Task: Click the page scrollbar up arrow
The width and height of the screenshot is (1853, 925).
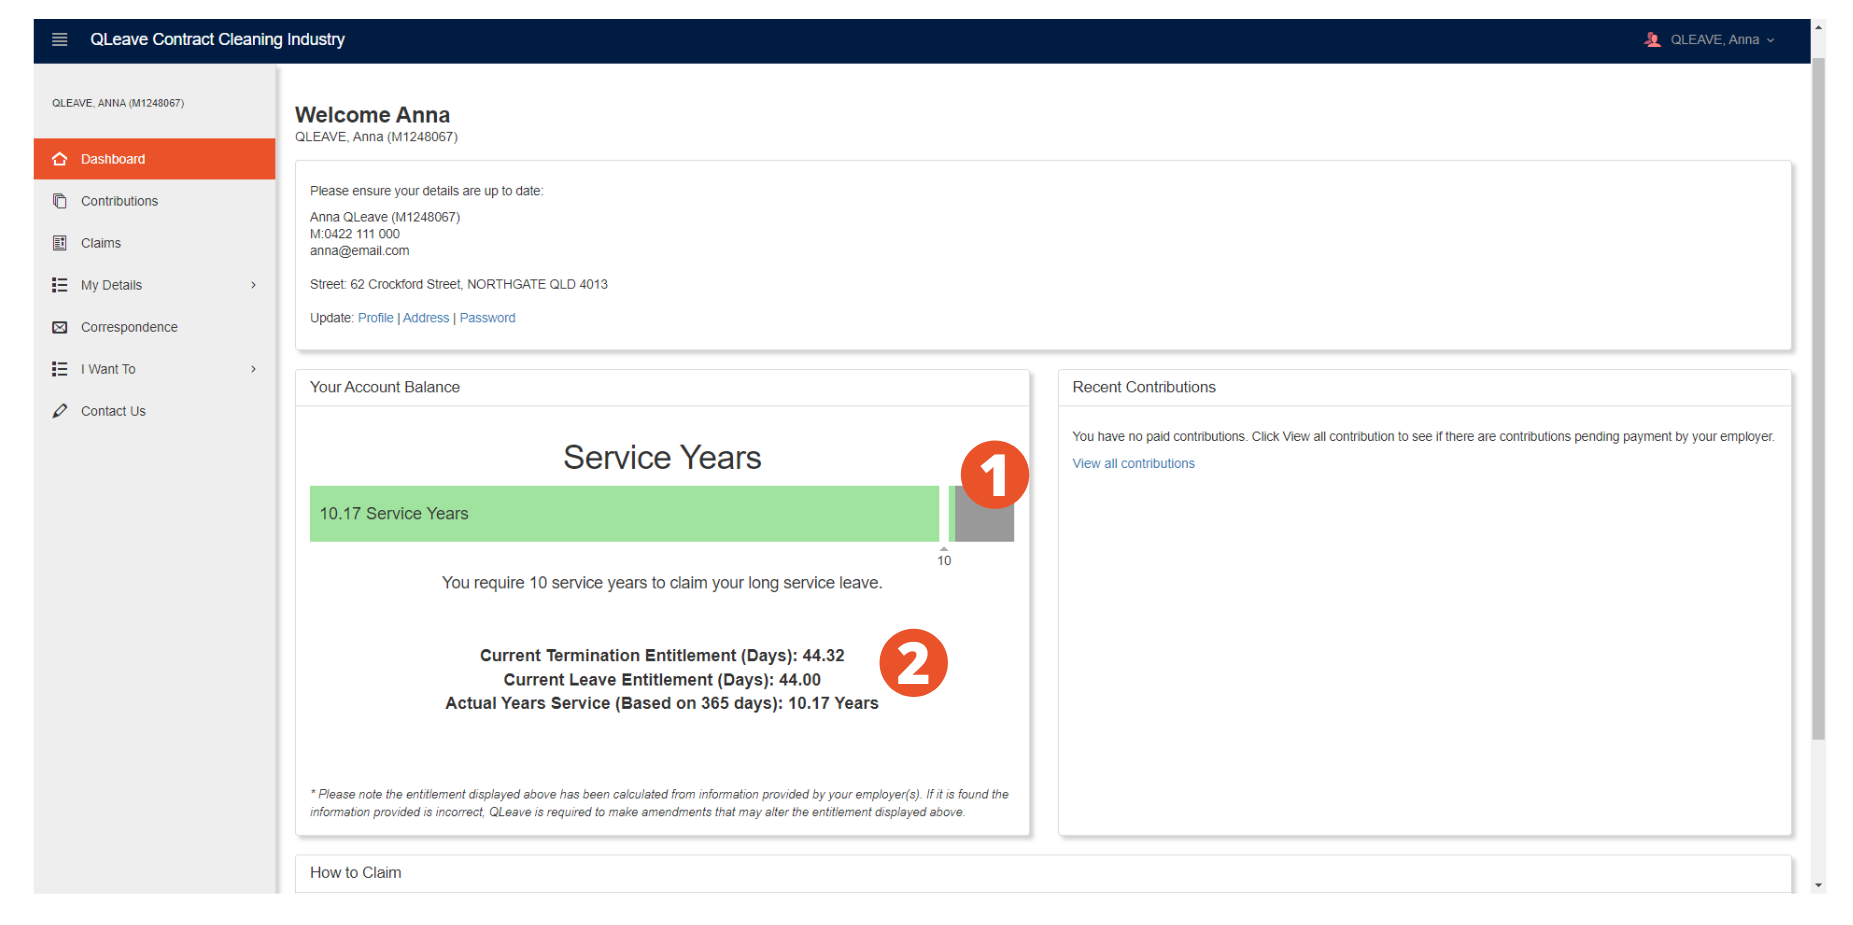Action: tap(1818, 27)
